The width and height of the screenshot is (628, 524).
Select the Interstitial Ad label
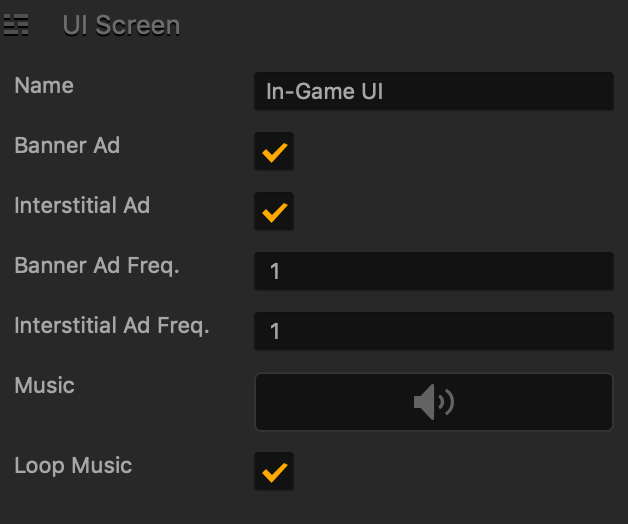click(x=82, y=206)
